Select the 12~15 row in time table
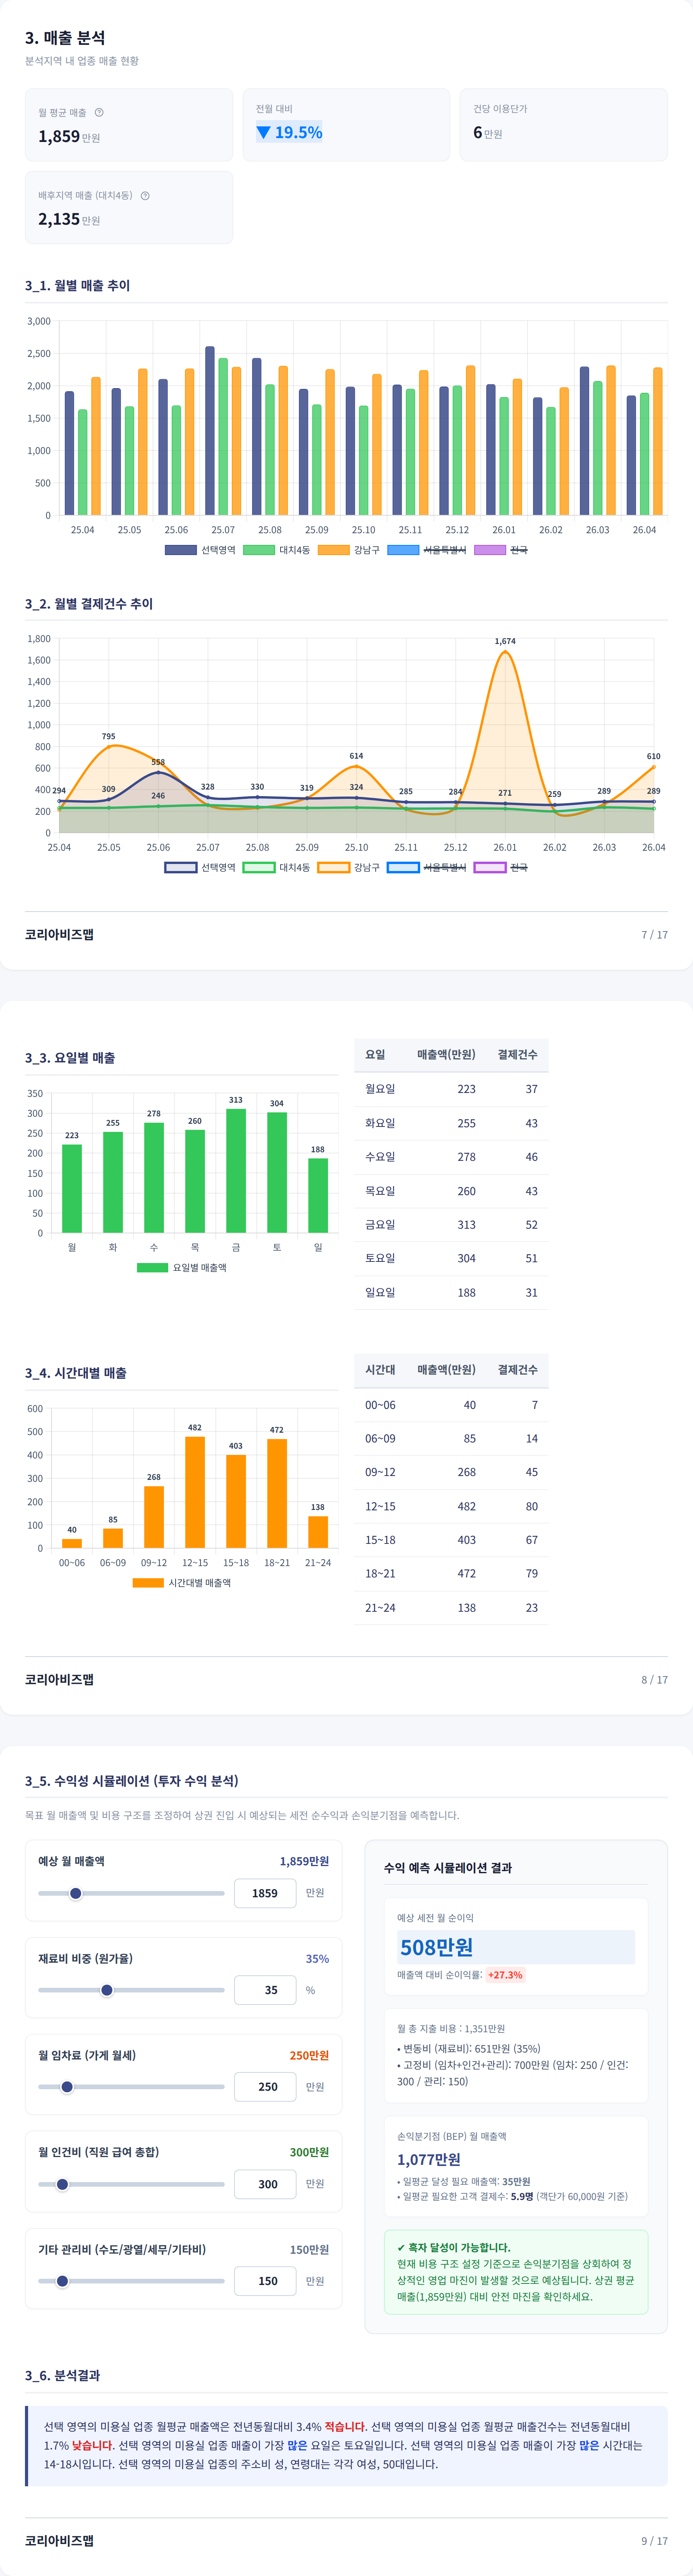Viewport: 693px width, 2576px height. click(451, 1506)
